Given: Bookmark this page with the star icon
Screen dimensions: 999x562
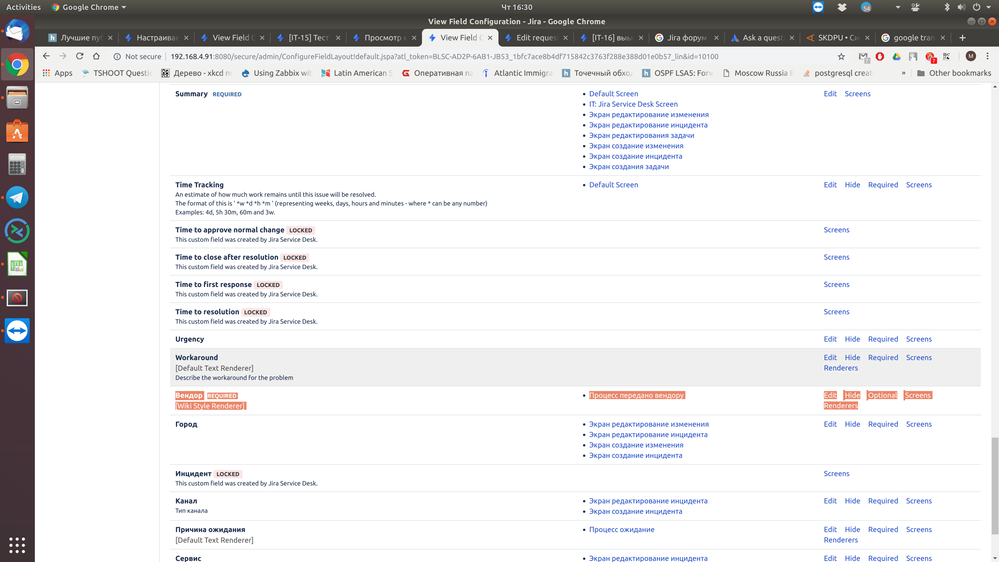Looking at the screenshot, I should pos(841,56).
